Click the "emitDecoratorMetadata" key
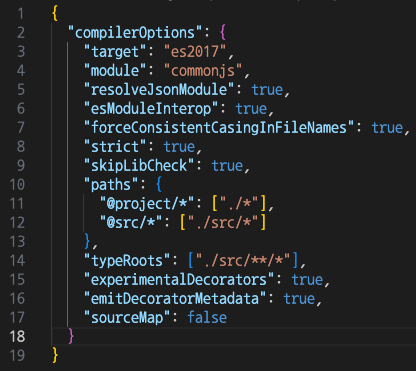416x371 pixels. coord(175,299)
